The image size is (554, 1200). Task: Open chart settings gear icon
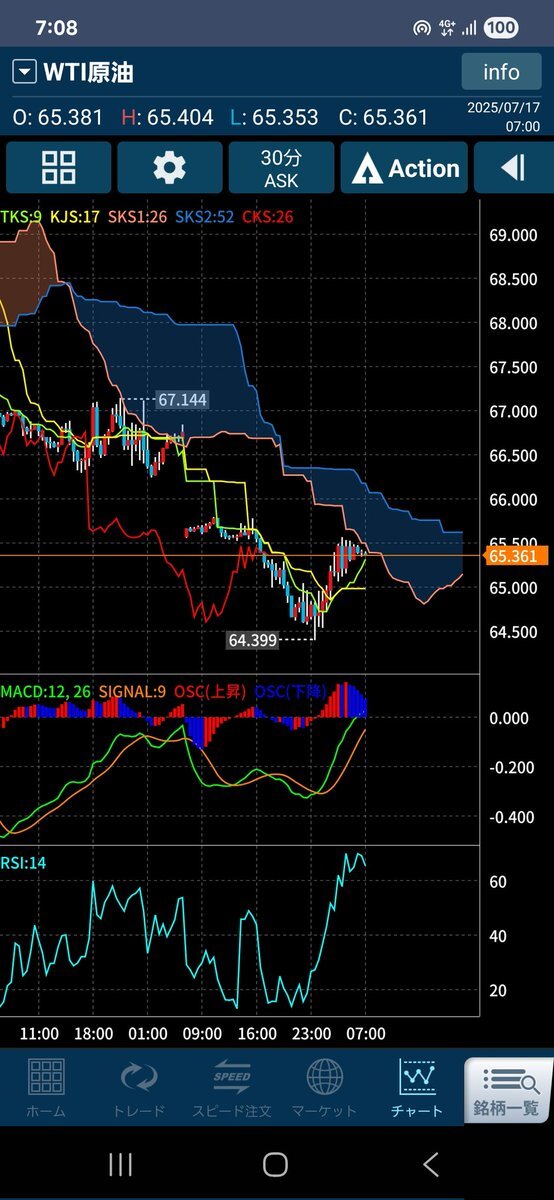click(170, 168)
